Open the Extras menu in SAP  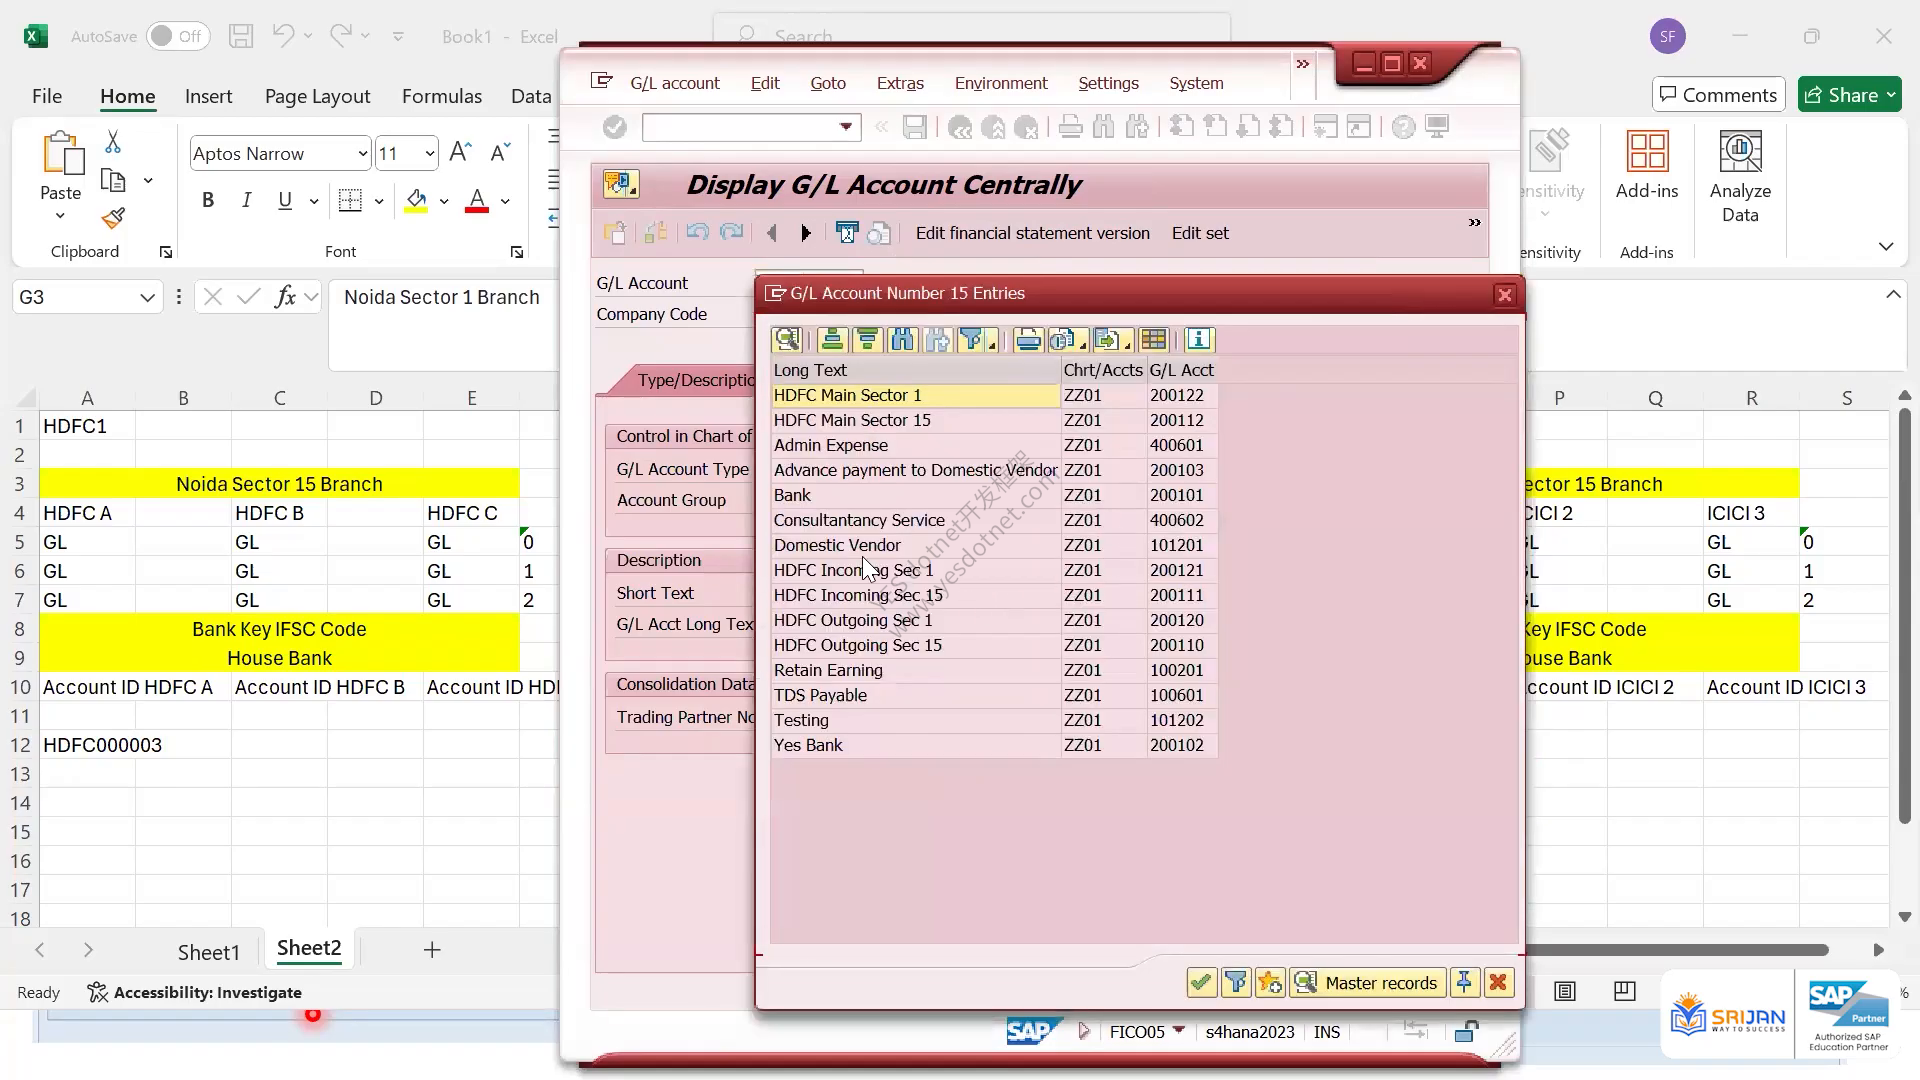coord(900,83)
